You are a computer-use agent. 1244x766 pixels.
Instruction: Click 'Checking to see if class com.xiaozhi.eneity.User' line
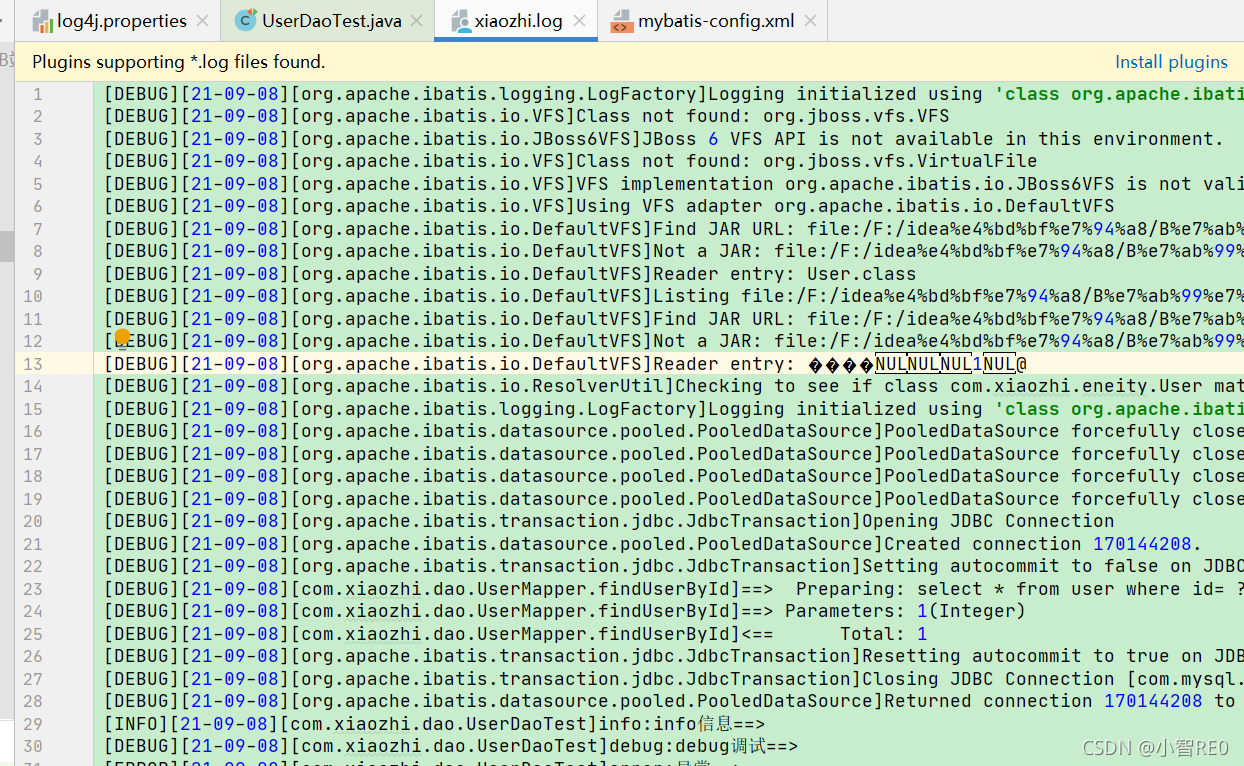click(x=673, y=386)
